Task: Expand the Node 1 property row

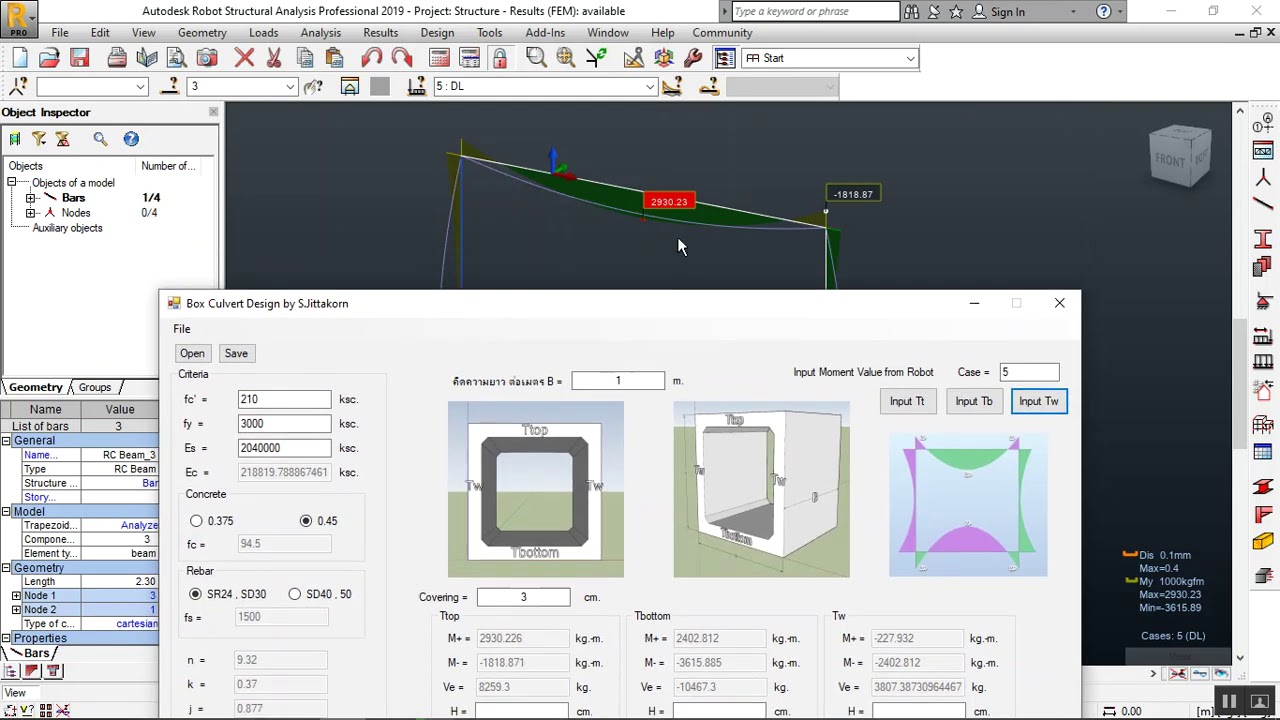Action: 16,596
